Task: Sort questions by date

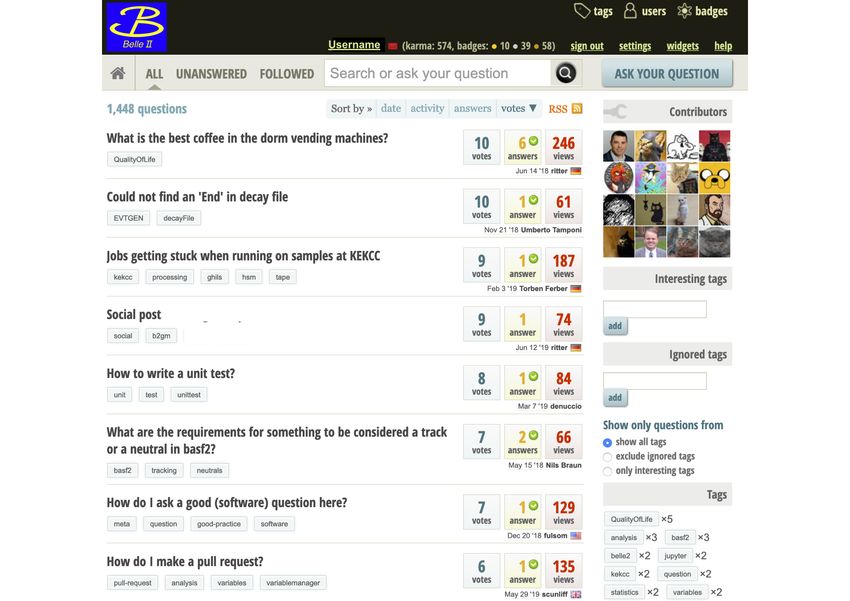Action: tap(391, 108)
